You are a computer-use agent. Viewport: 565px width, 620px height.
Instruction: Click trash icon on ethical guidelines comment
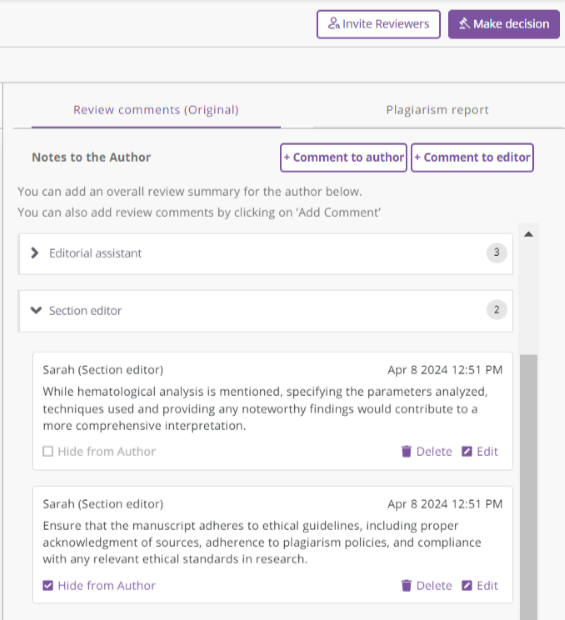click(x=406, y=585)
